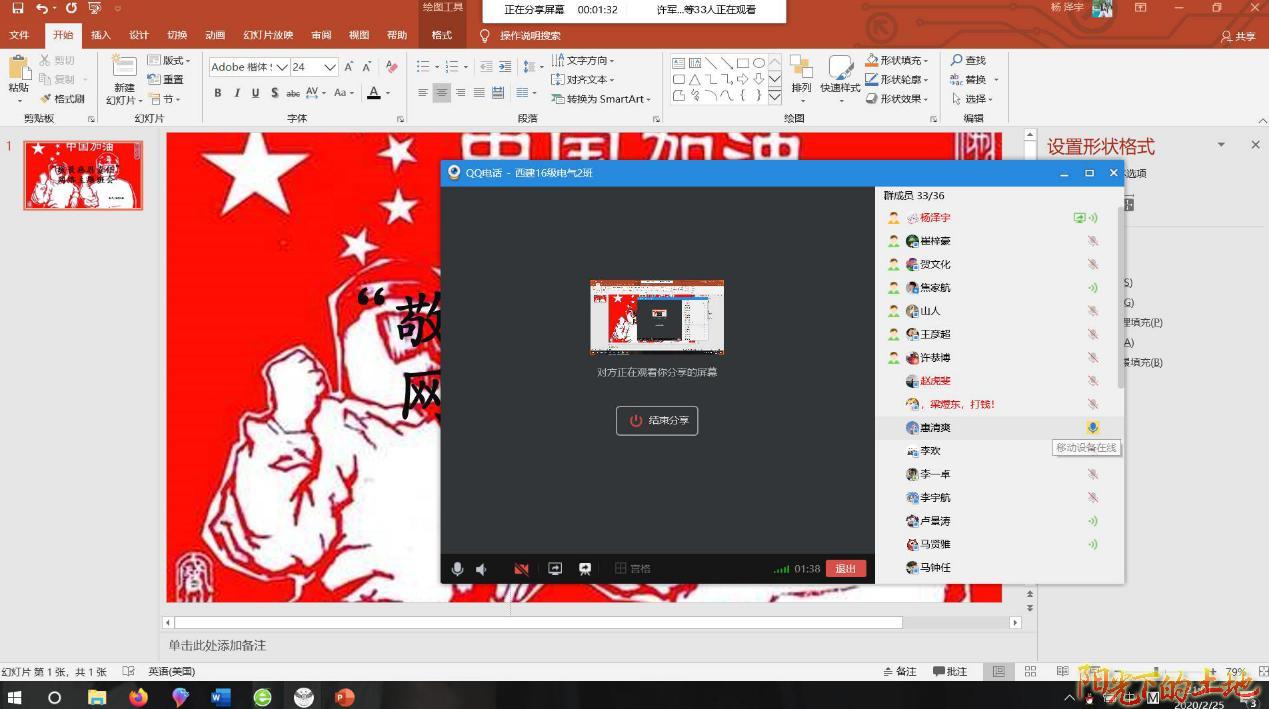1269x709 pixels.
Task: Turn on the camera in QQ call
Action: 521,569
